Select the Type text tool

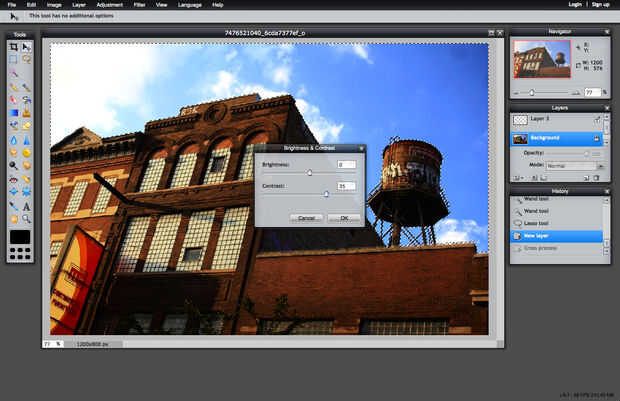coord(26,206)
